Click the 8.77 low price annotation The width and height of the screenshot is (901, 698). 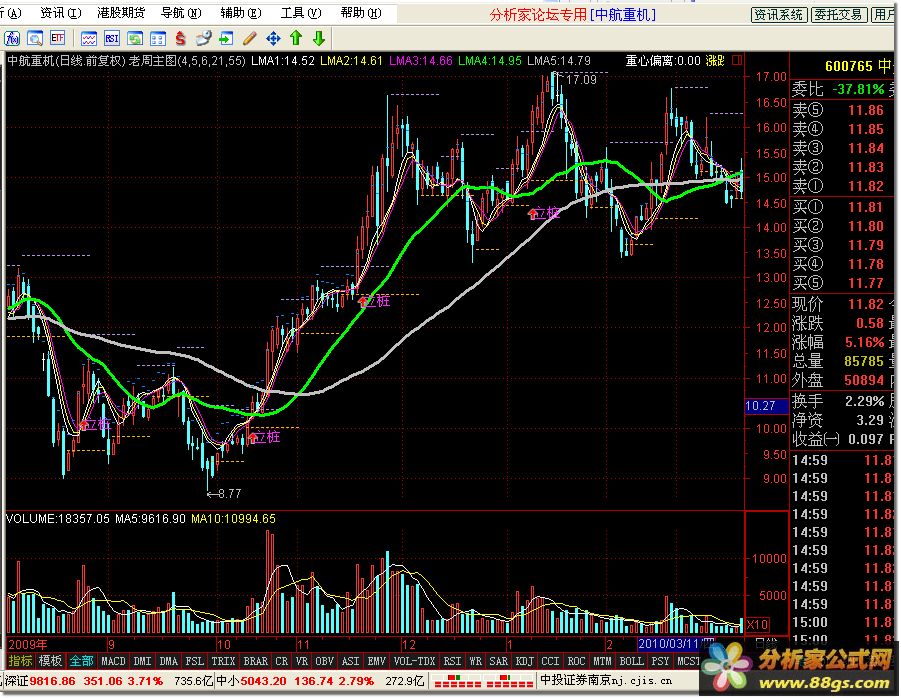tap(224, 493)
